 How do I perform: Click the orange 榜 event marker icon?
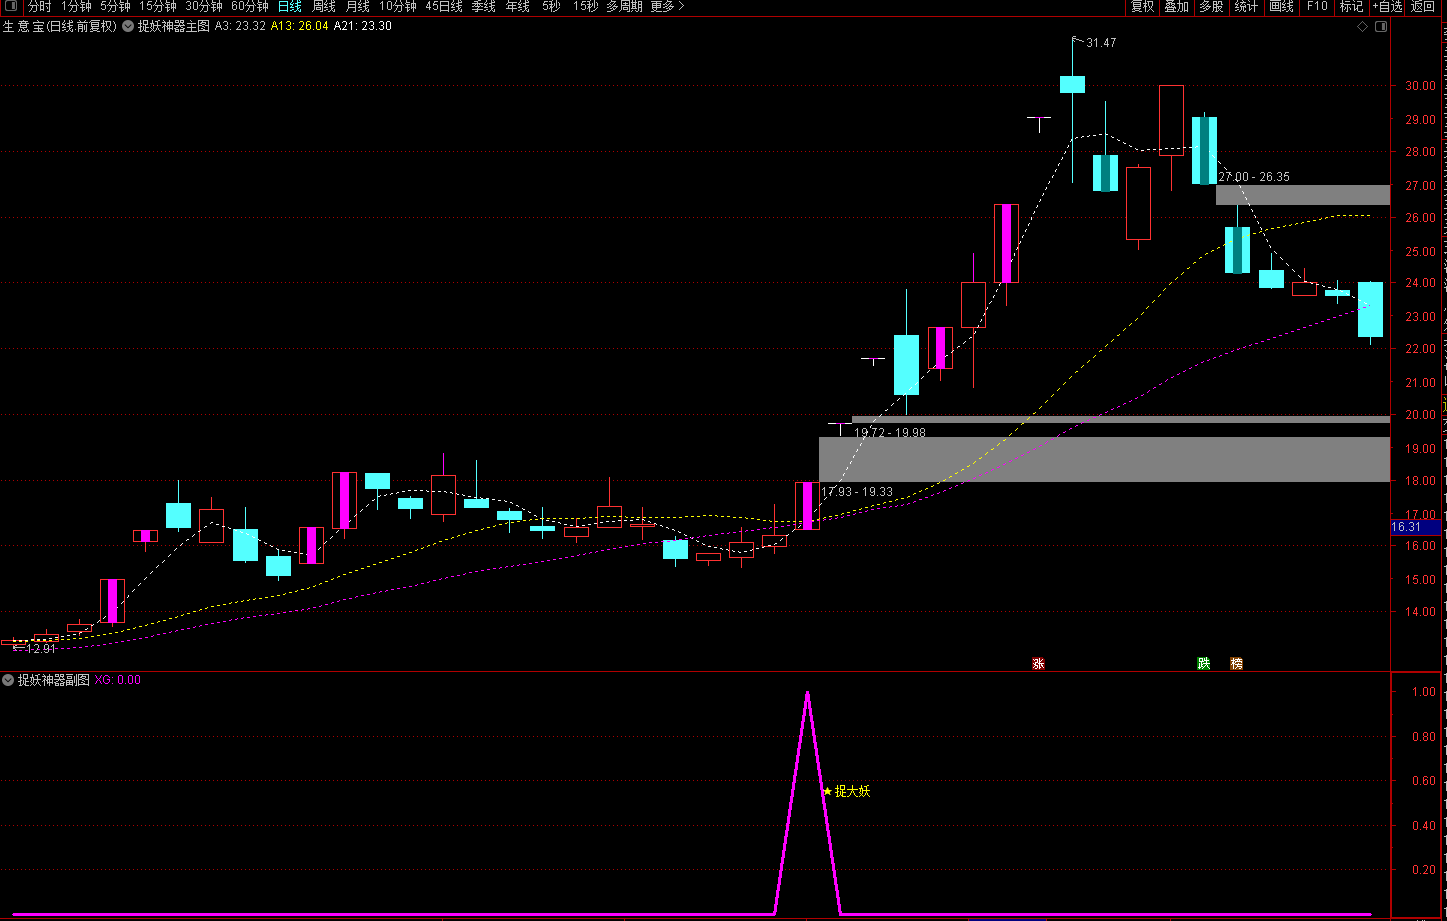pos(1236,663)
